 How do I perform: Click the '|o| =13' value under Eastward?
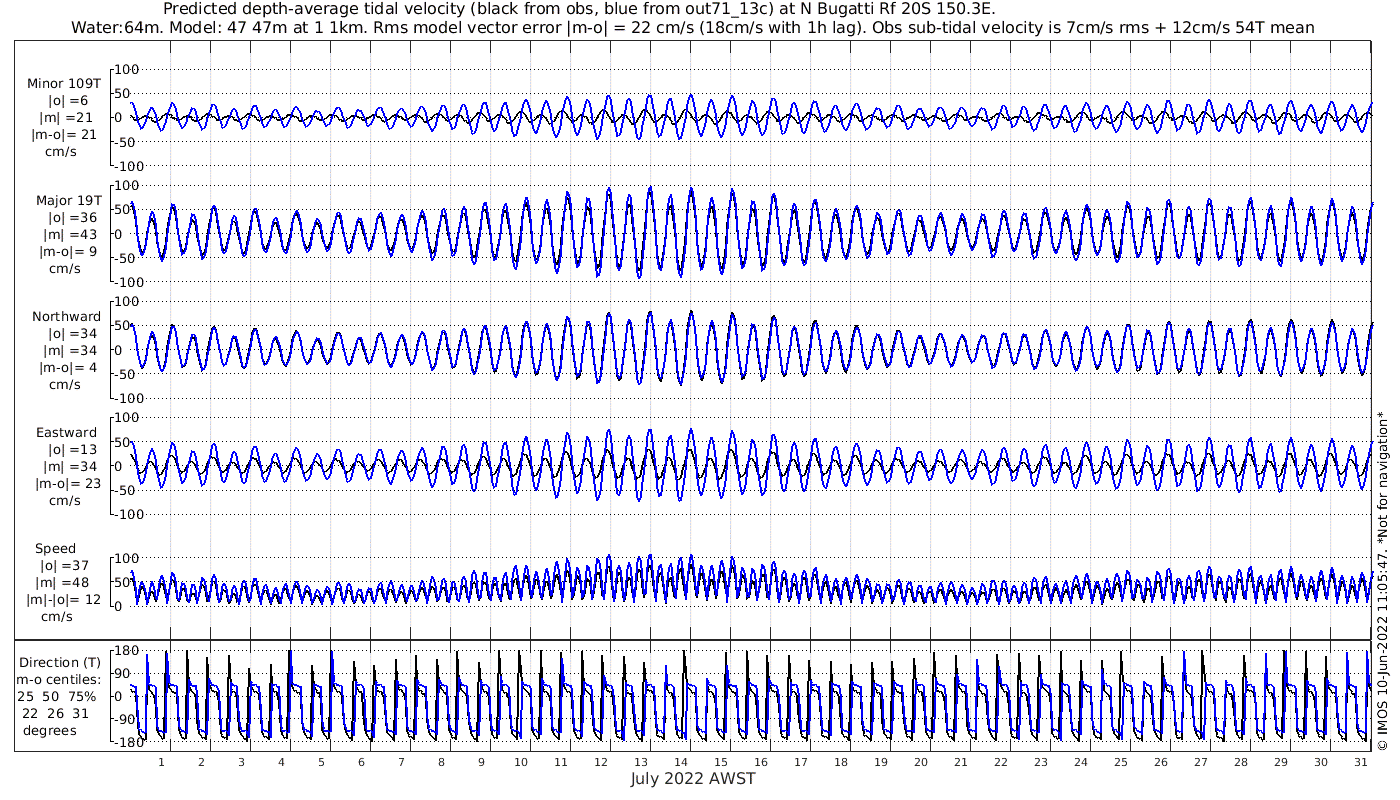[x=70, y=450]
